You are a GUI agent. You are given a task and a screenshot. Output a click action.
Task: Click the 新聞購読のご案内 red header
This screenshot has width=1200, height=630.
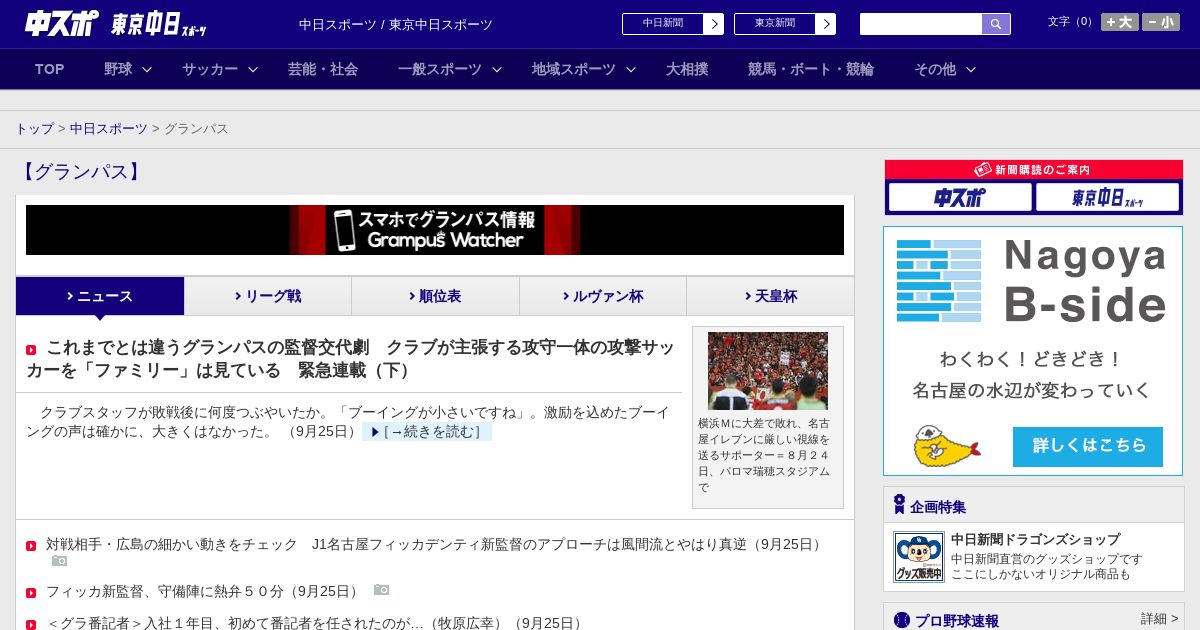(1034, 170)
